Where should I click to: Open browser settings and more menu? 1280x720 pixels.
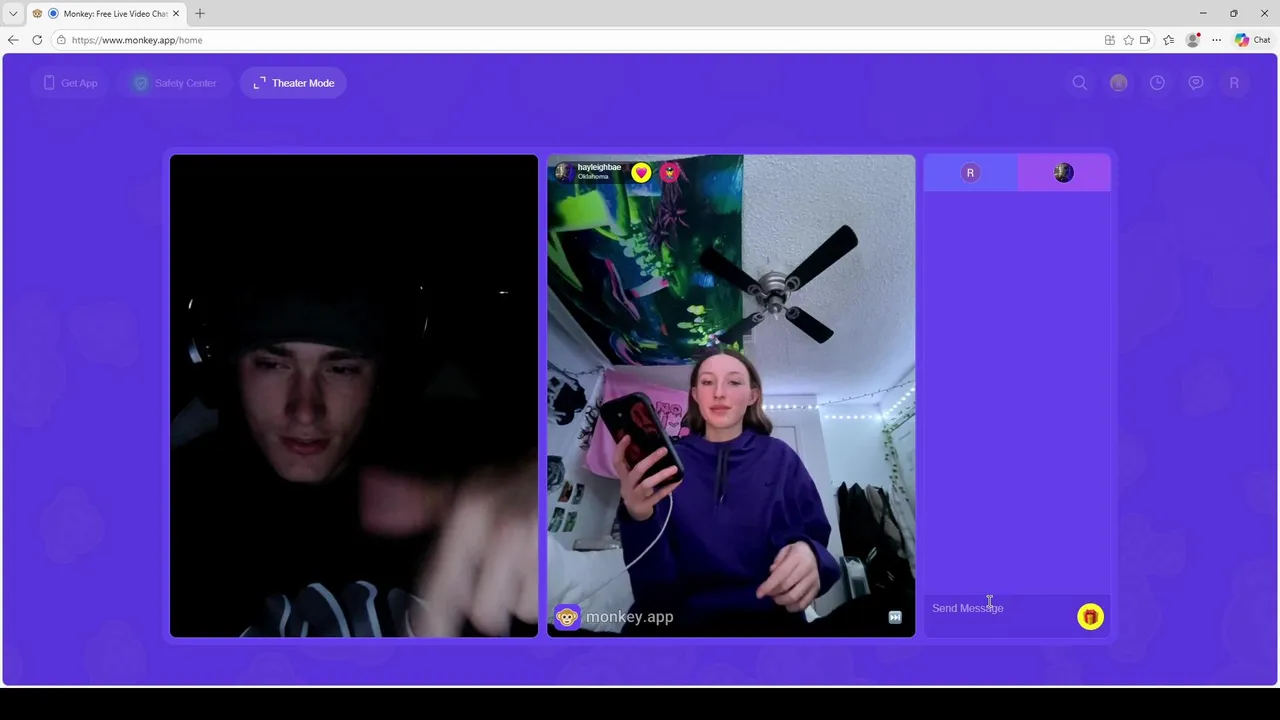coord(1216,40)
